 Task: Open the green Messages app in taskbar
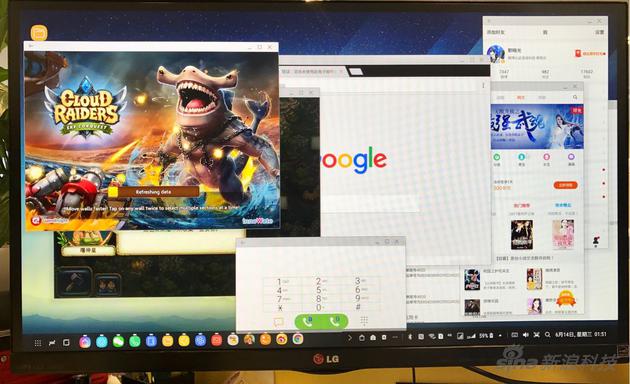118,341
